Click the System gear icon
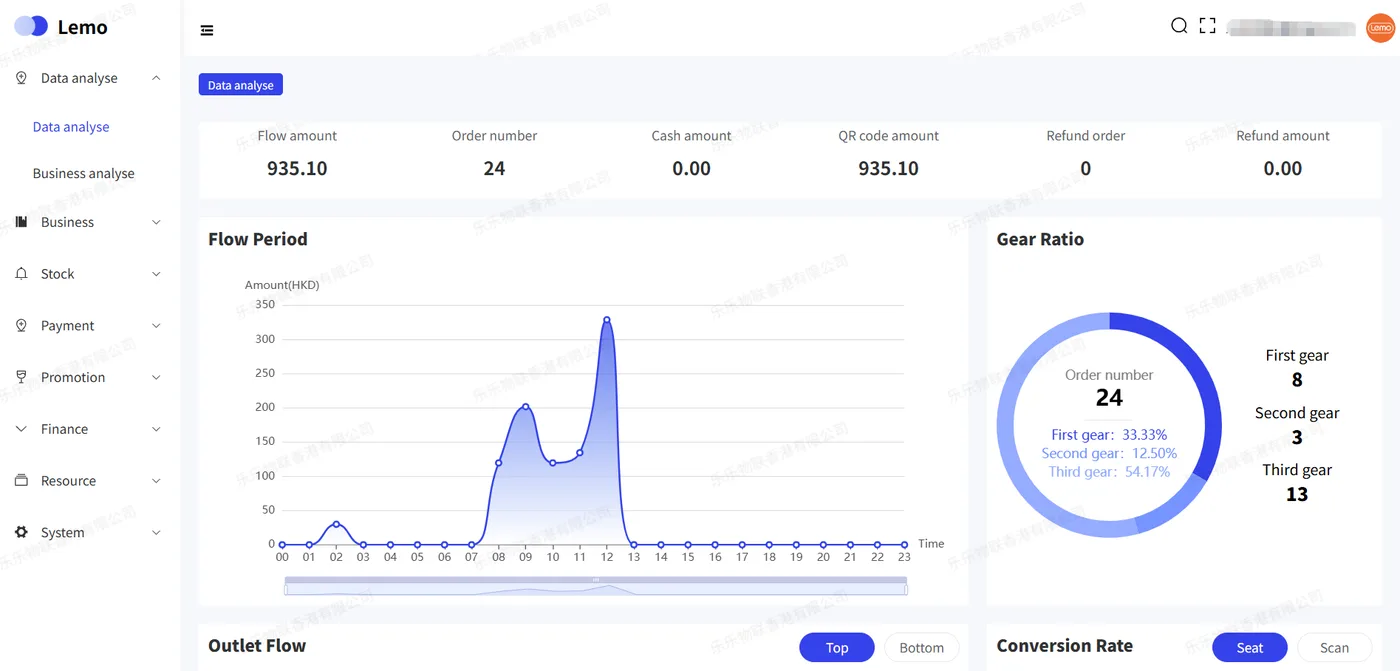1400x671 pixels. point(21,533)
